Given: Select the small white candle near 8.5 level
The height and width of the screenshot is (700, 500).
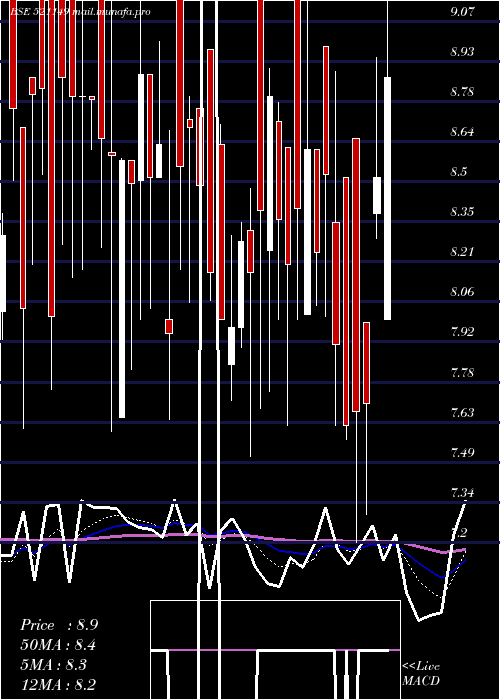Looking at the screenshot, I should 377,196.
